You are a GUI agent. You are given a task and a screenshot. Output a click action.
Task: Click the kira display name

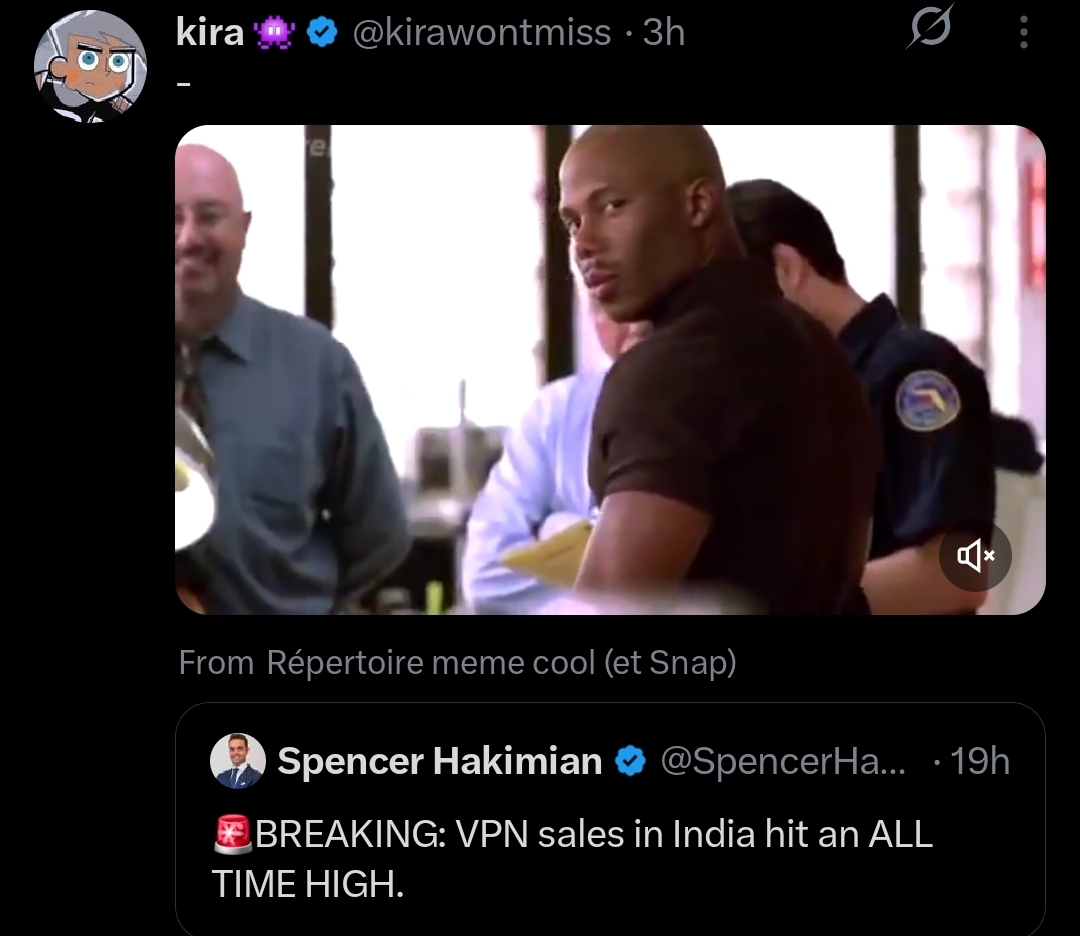click(210, 32)
